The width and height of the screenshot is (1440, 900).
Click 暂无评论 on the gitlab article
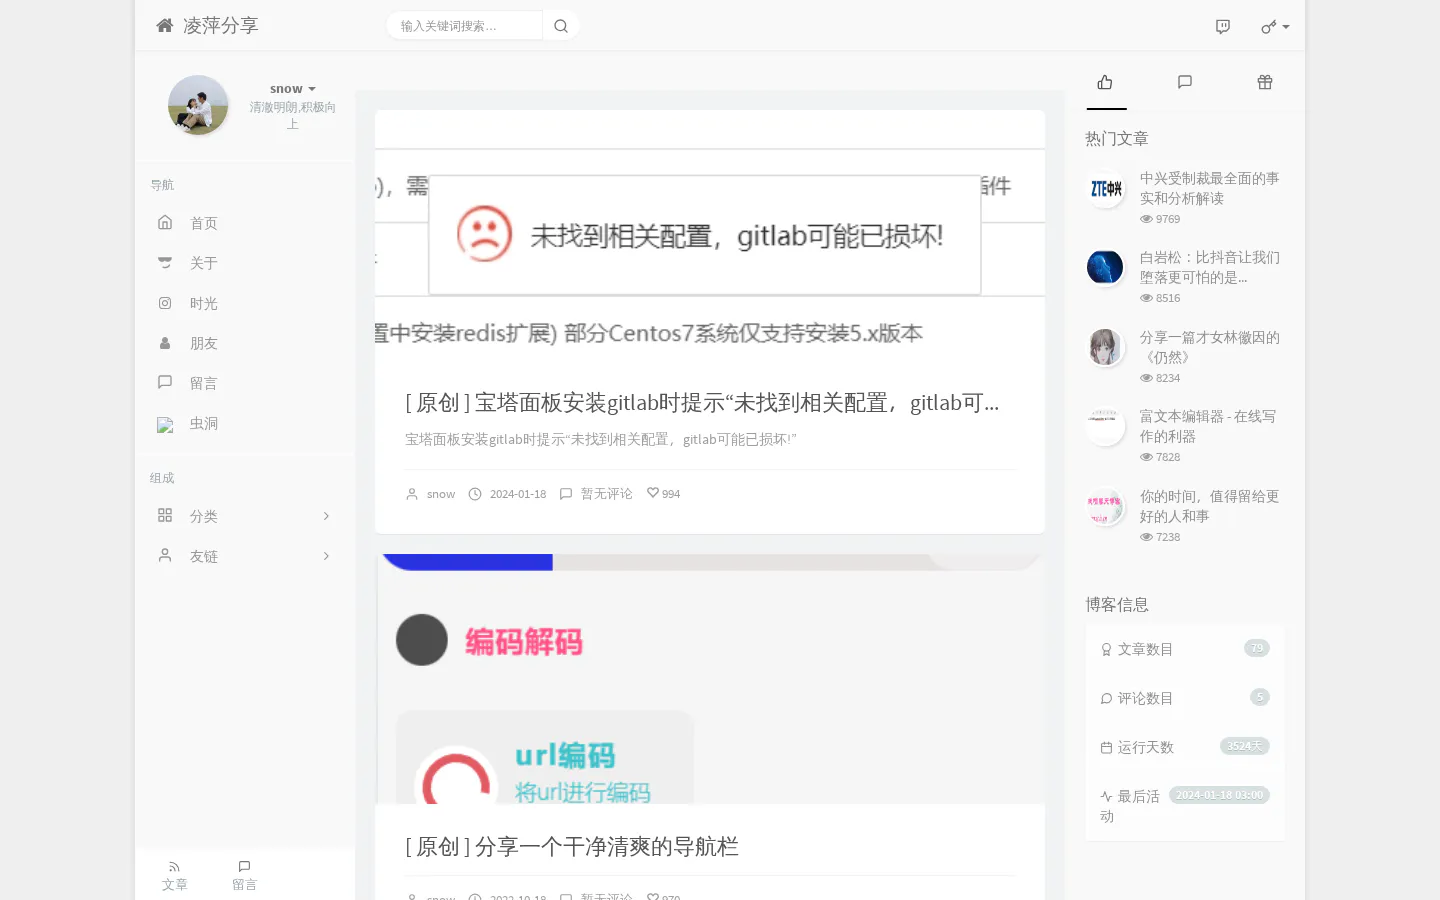coord(607,494)
